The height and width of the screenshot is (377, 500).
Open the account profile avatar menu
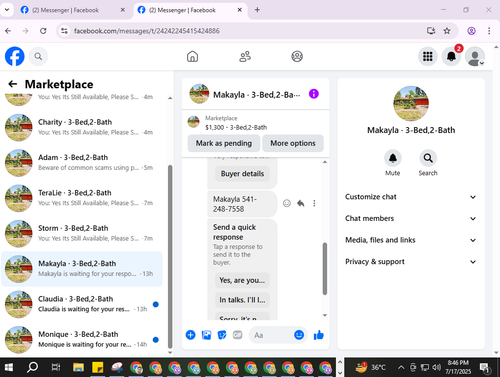click(475, 56)
